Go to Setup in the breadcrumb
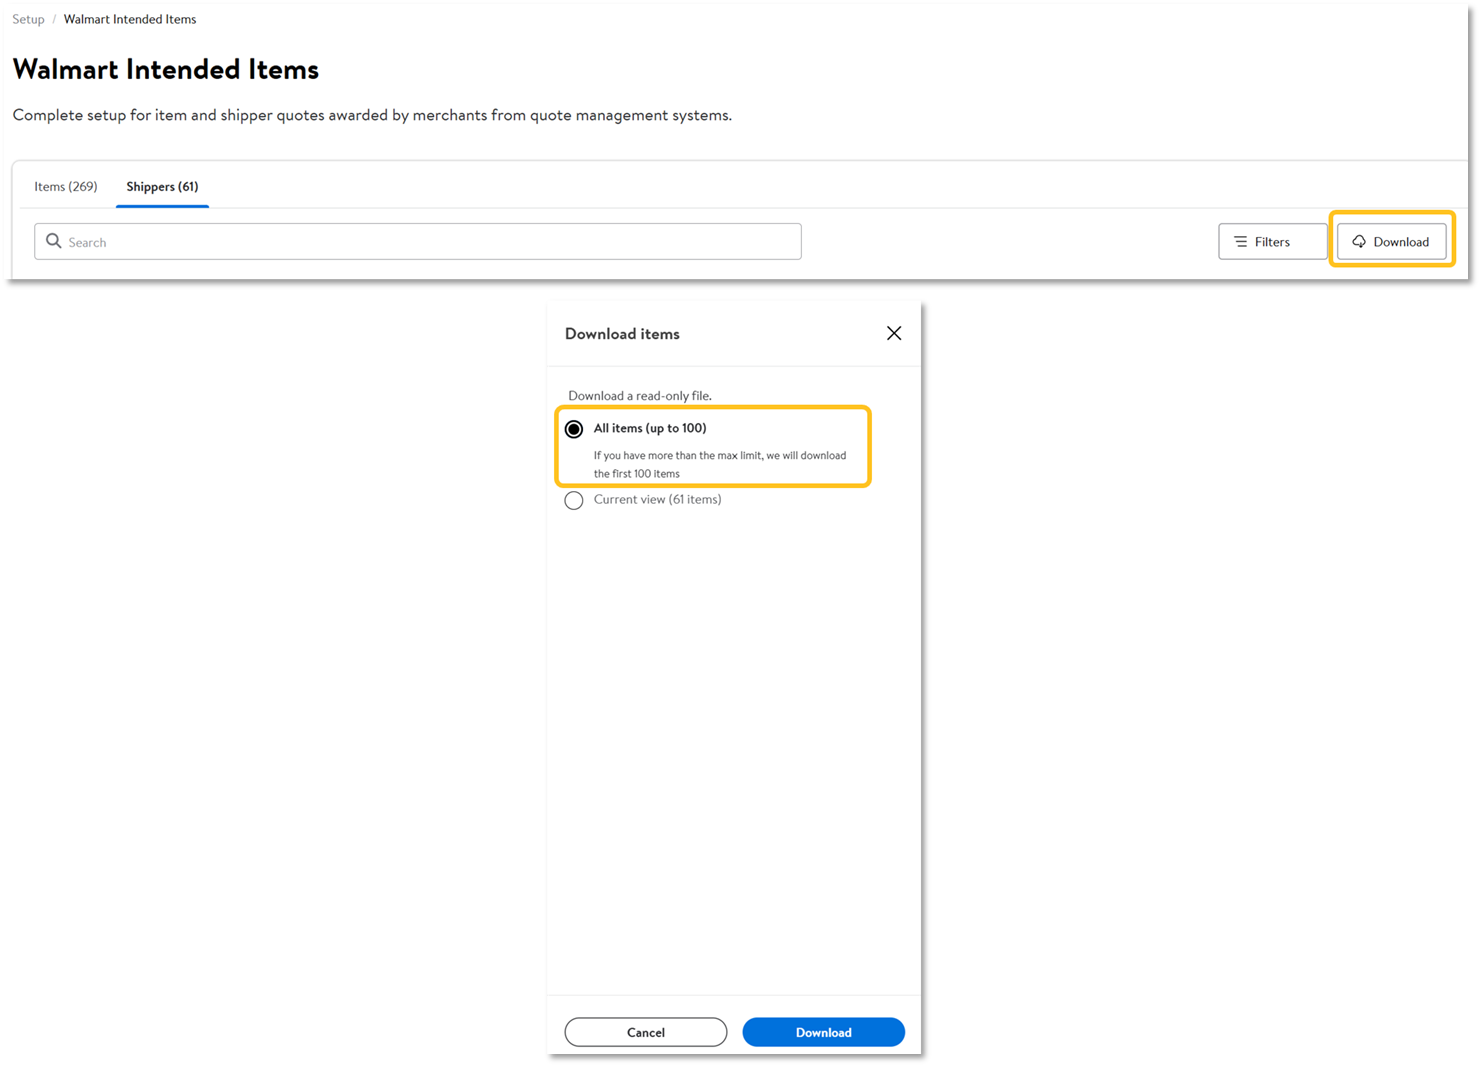 (x=28, y=19)
